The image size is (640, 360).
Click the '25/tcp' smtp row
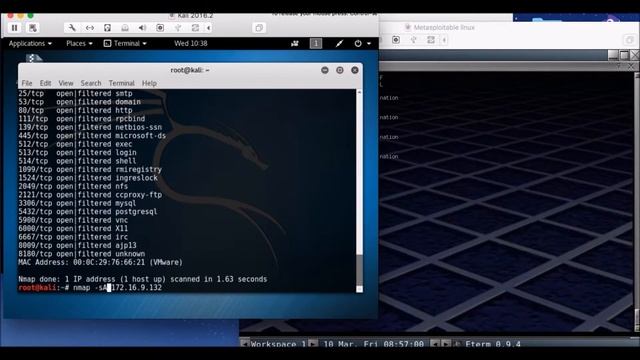(76, 93)
